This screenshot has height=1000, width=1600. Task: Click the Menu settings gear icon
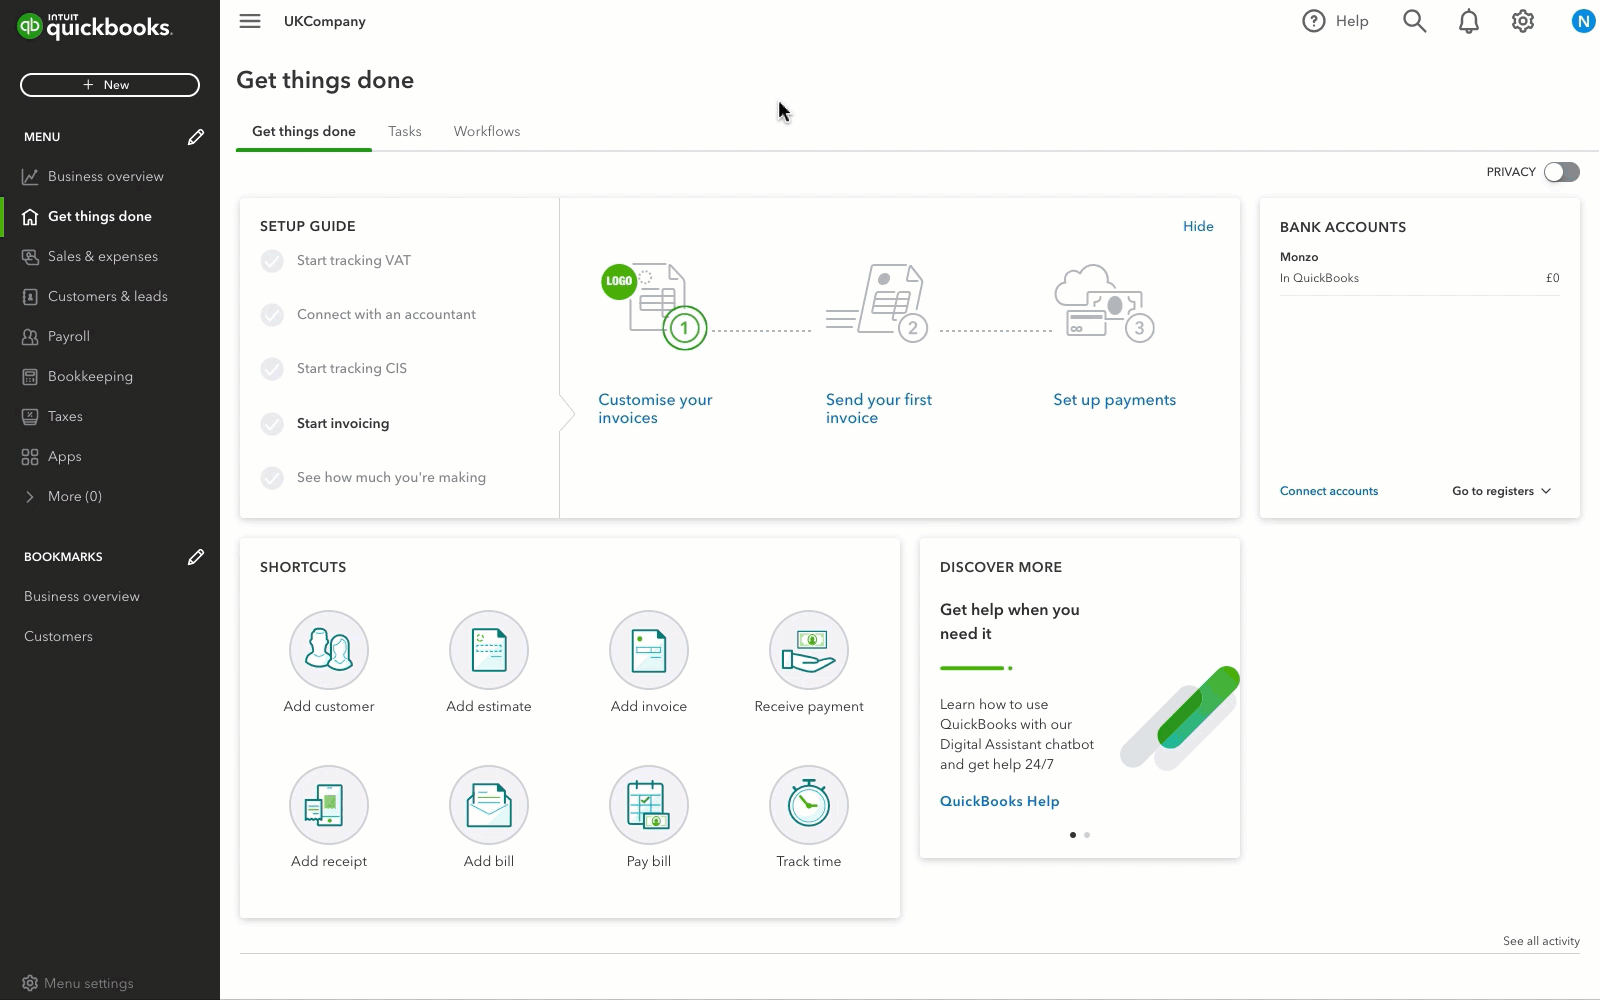[x=30, y=983]
